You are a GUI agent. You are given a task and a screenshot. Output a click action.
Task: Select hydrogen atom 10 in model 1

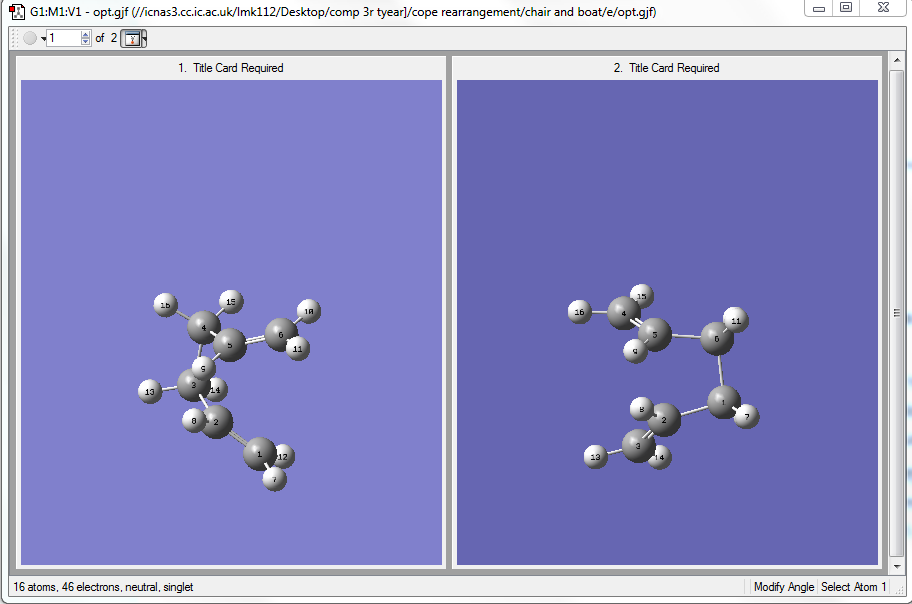(309, 311)
